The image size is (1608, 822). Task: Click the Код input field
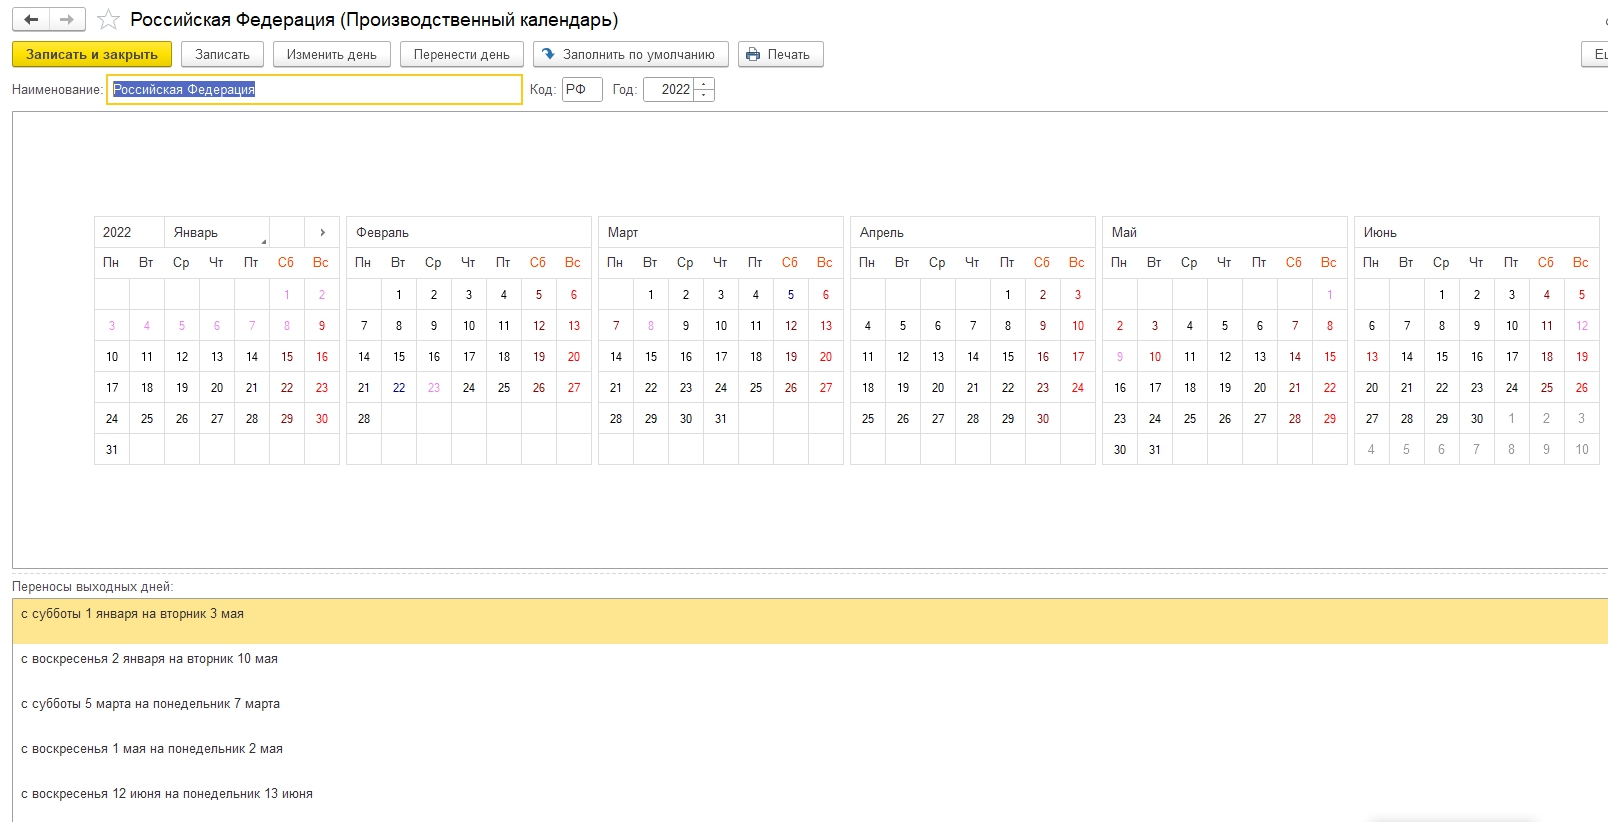(x=582, y=89)
